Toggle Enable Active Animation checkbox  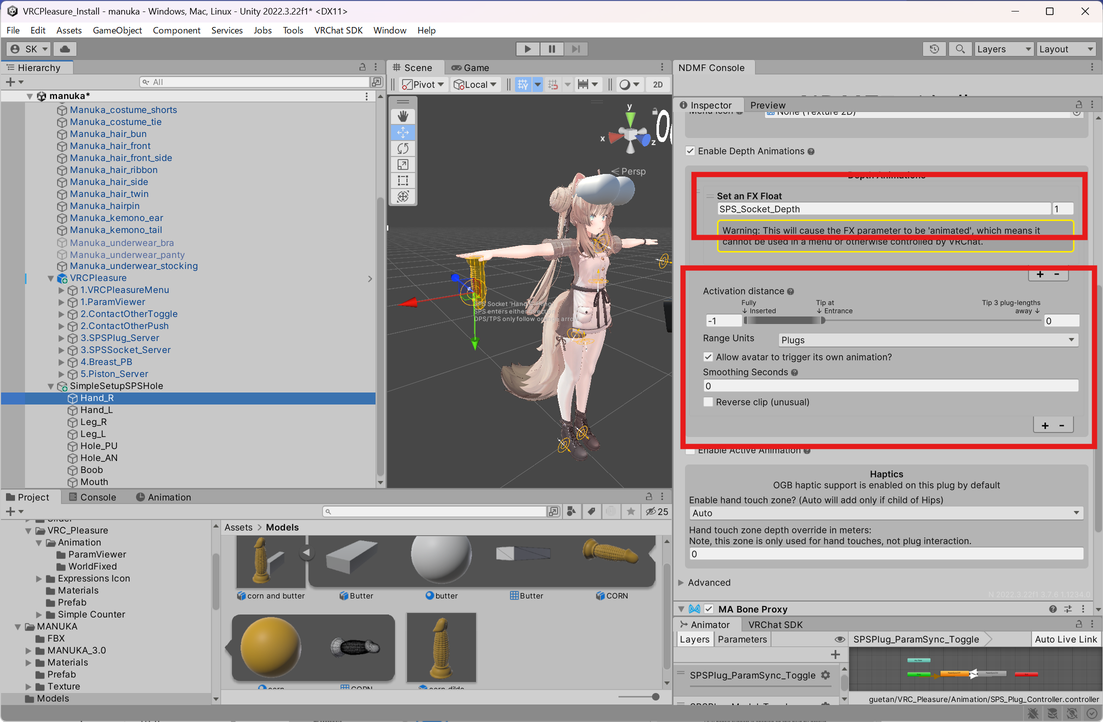(x=690, y=450)
